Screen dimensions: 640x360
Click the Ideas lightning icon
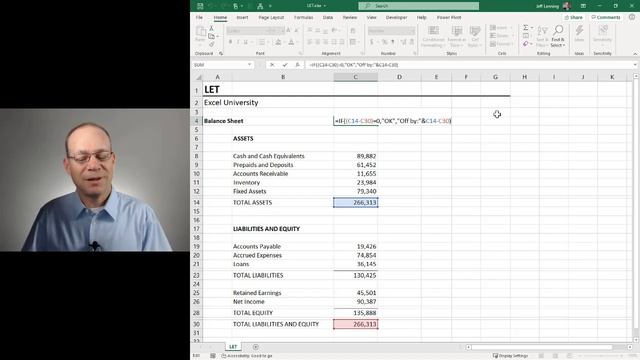(579, 31)
